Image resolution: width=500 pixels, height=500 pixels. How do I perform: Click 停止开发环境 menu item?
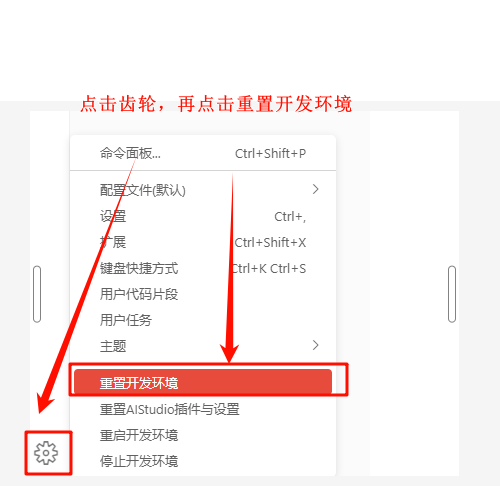203,461
